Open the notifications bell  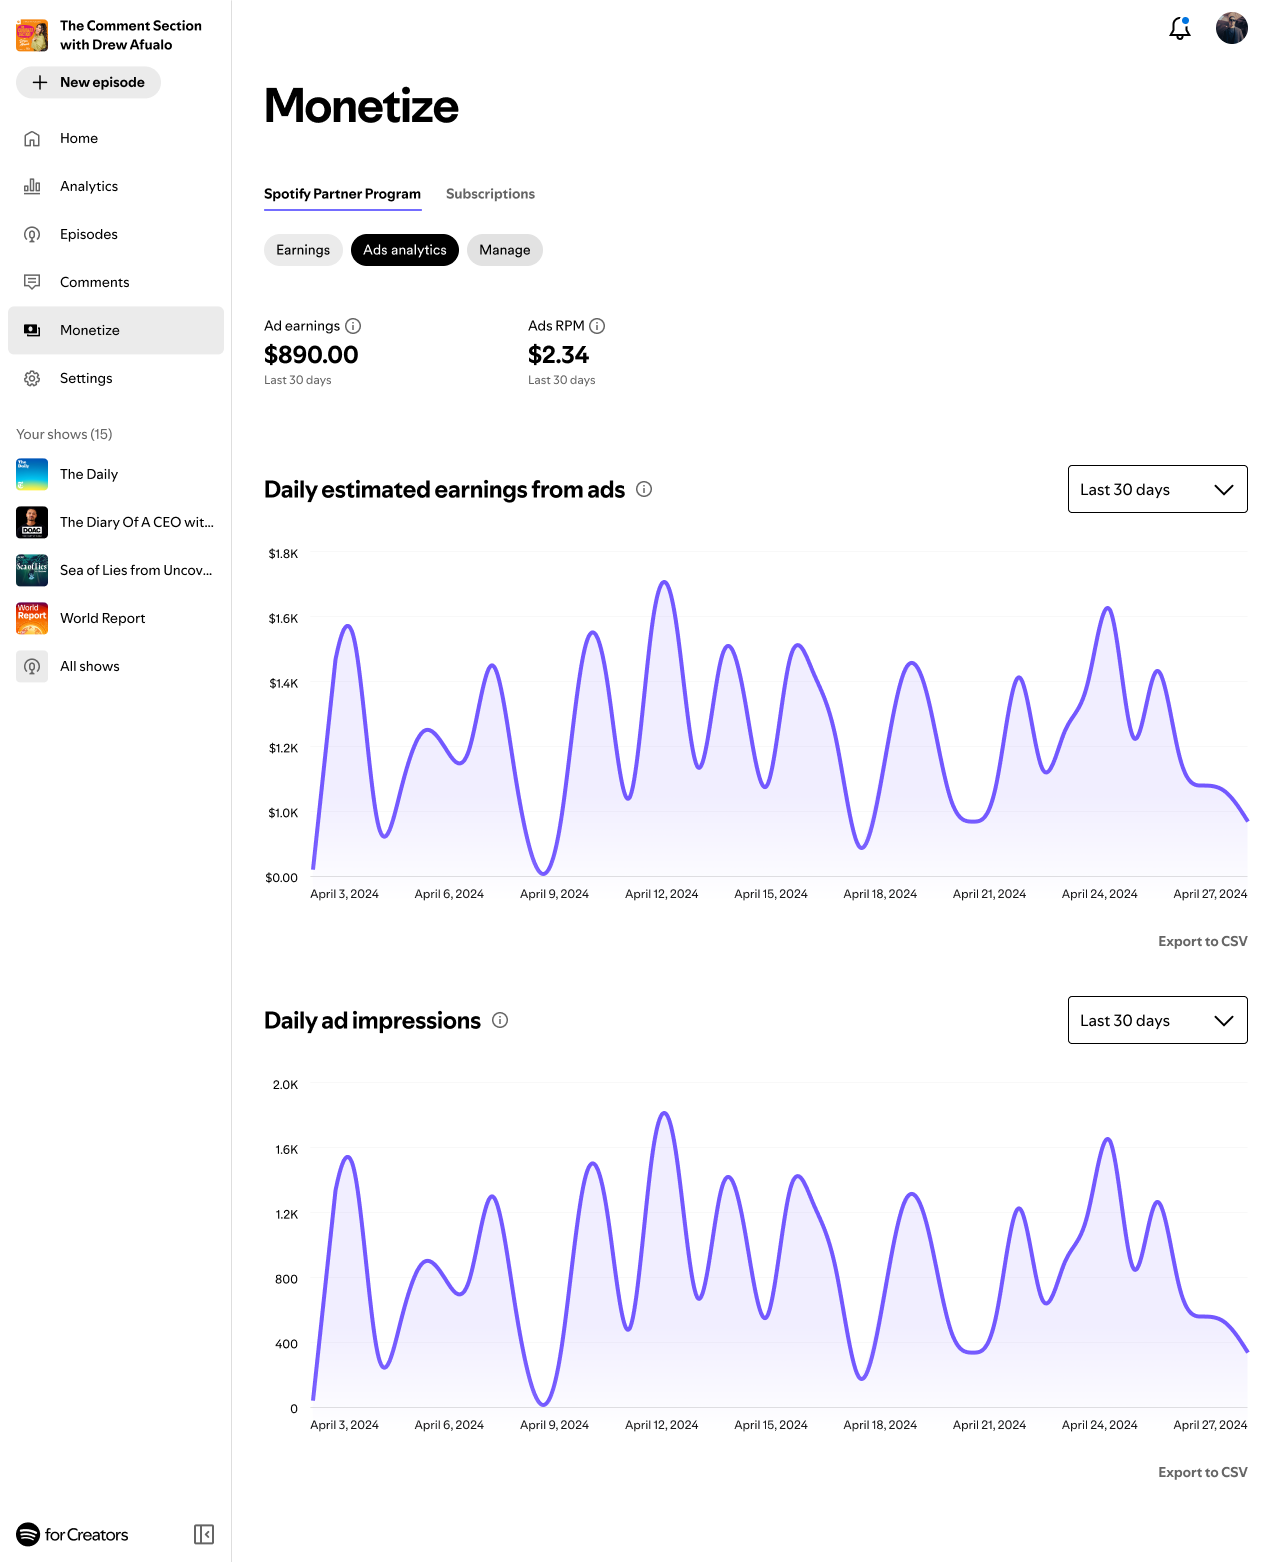click(x=1180, y=28)
